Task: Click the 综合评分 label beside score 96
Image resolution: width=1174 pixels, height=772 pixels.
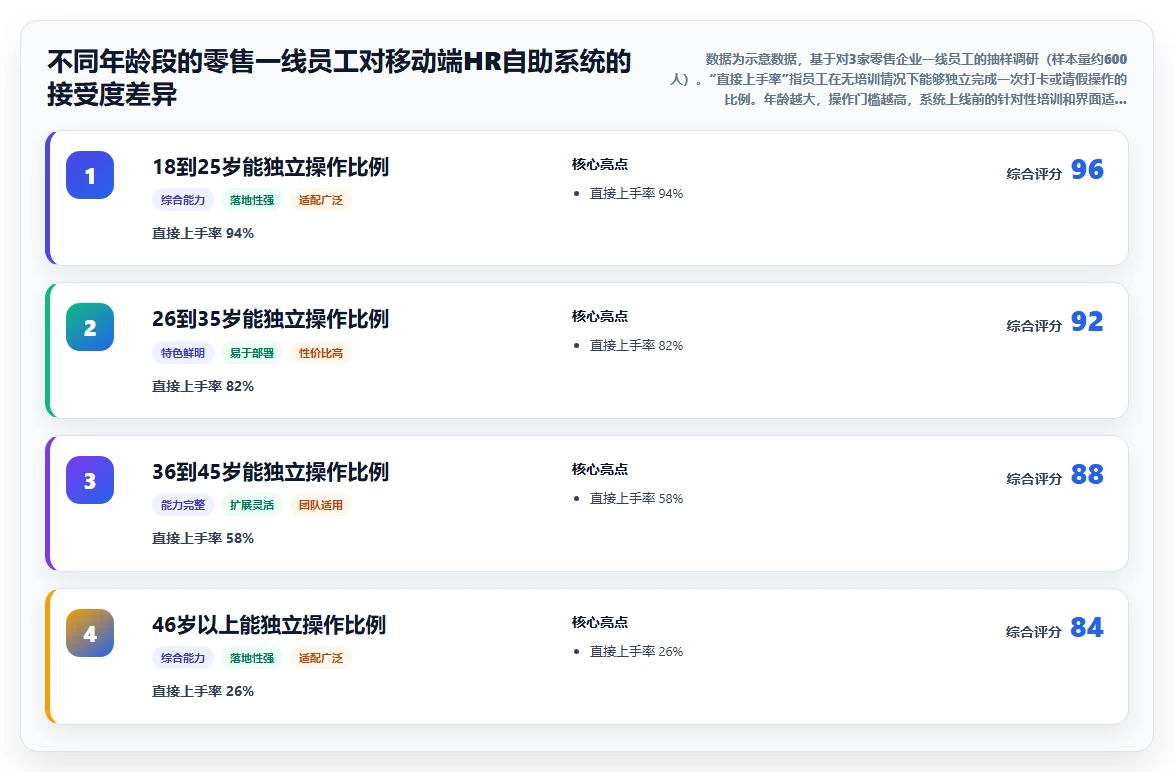Action: (1034, 174)
